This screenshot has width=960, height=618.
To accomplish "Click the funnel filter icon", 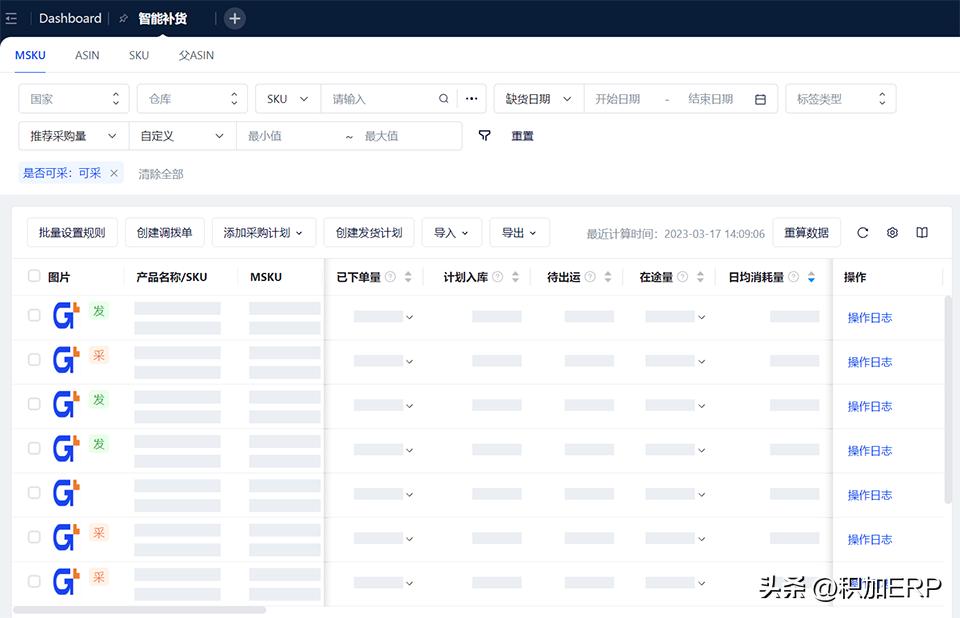I will 484,135.
